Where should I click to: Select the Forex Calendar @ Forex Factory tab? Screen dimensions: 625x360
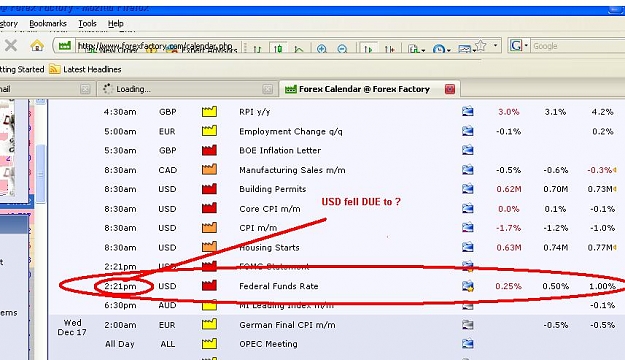click(x=370, y=89)
